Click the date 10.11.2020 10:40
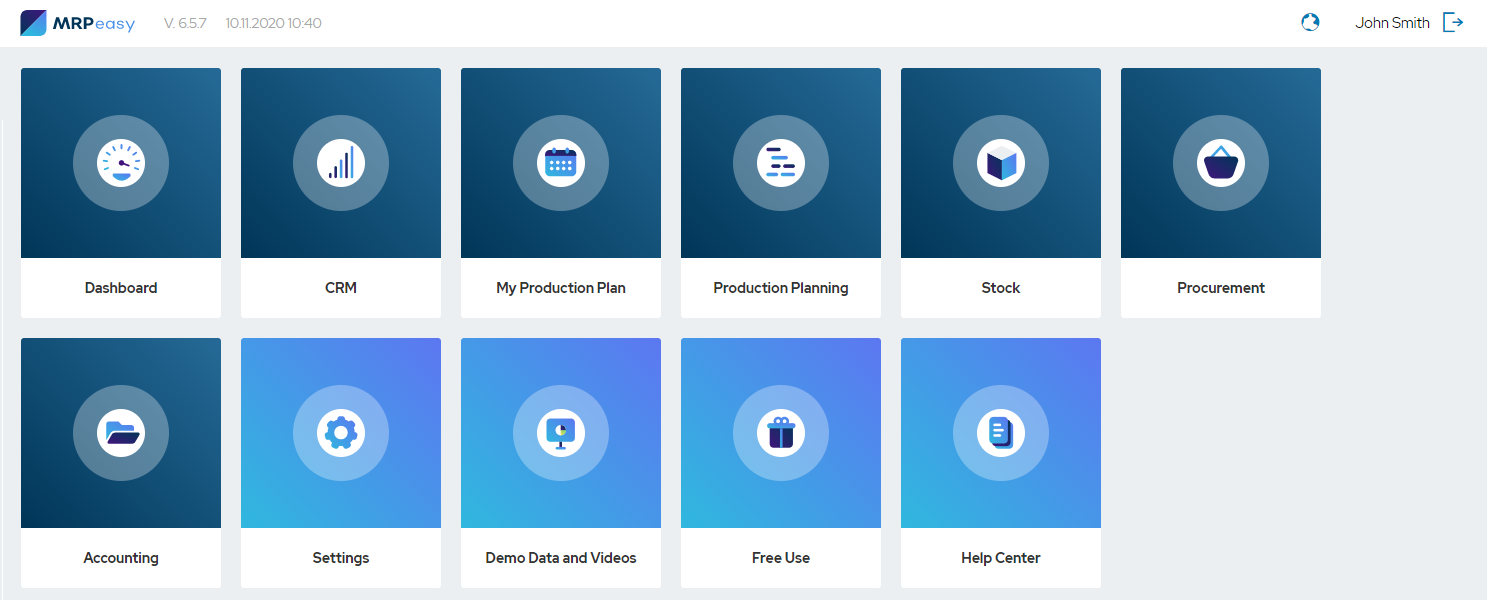Image resolution: width=1490 pixels, height=600 pixels. click(273, 23)
